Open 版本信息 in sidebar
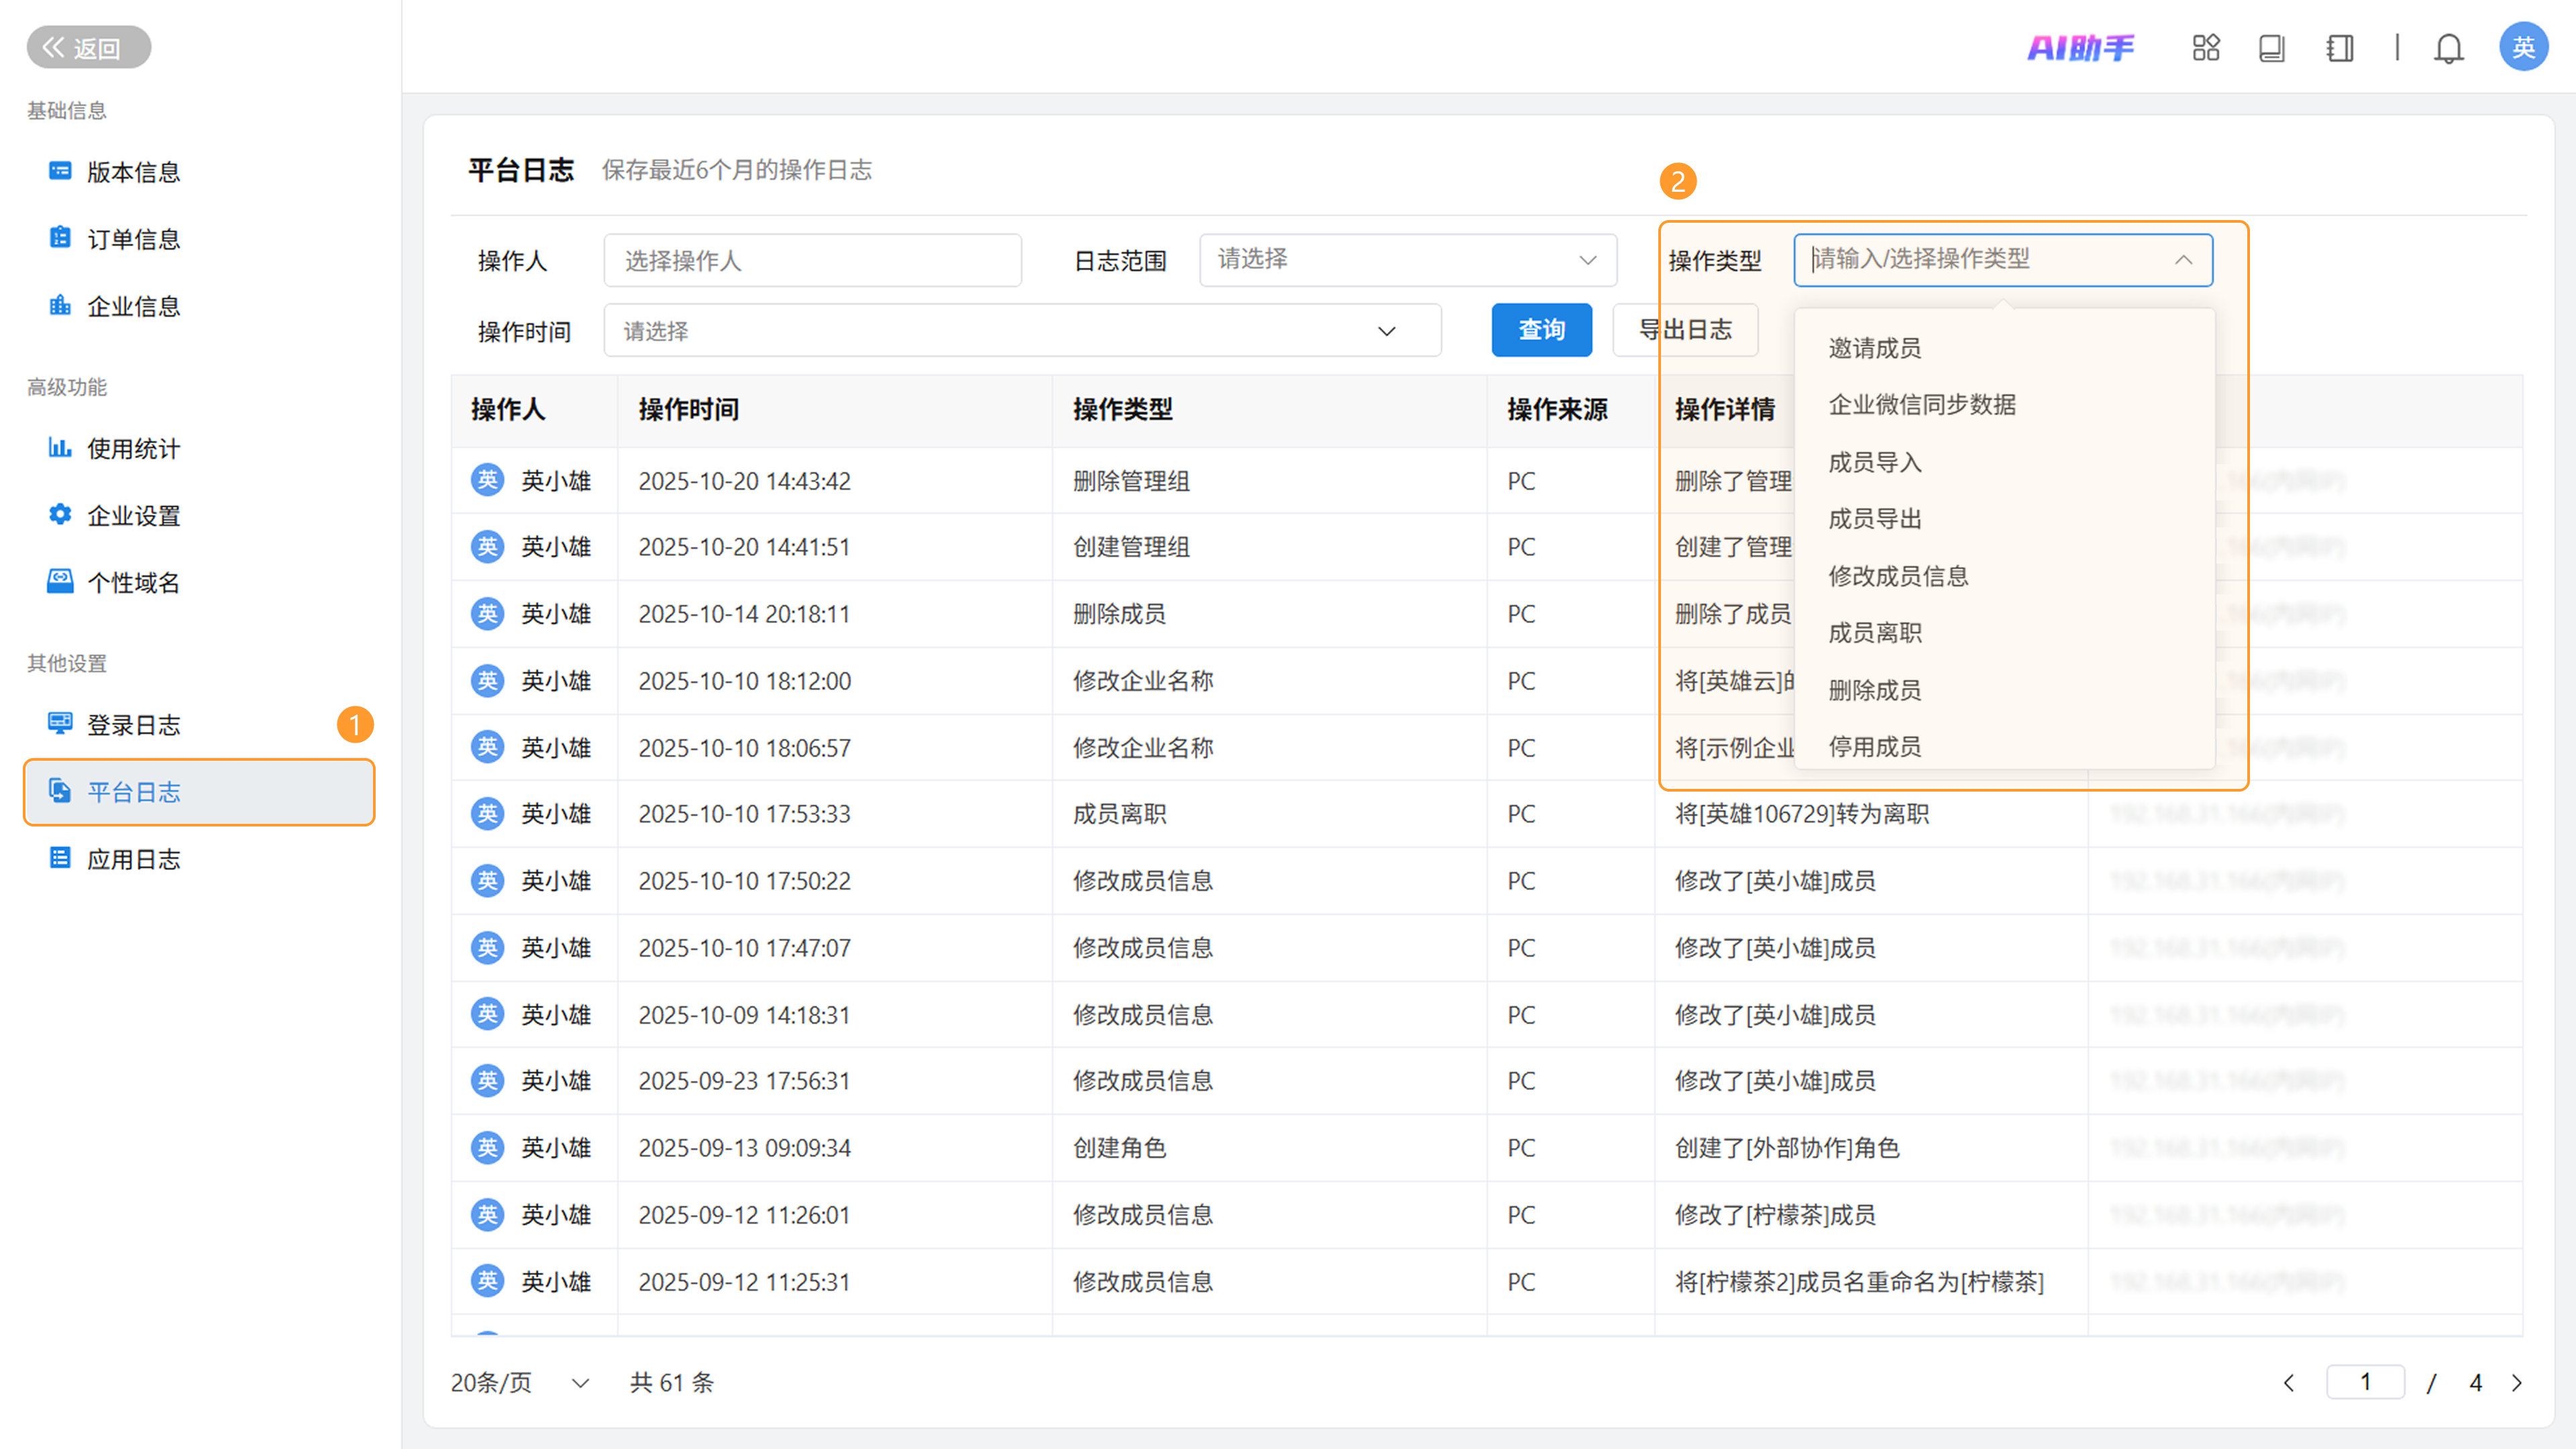Screen dimensions: 2576x1449 [x=133, y=172]
